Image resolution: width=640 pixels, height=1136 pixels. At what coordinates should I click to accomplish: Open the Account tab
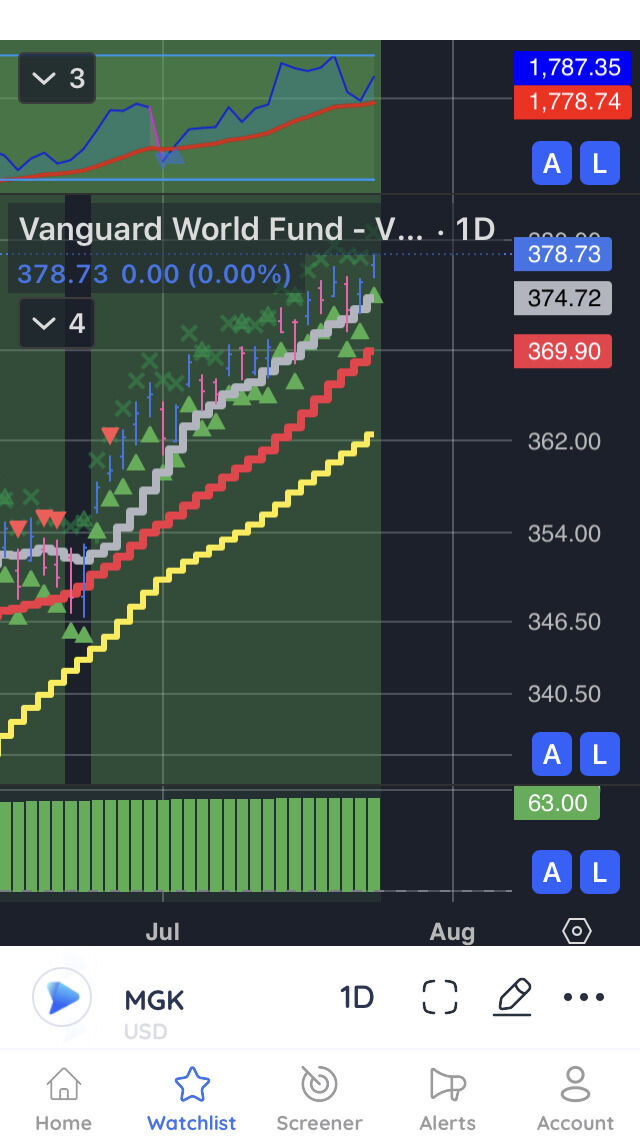[575, 1097]
